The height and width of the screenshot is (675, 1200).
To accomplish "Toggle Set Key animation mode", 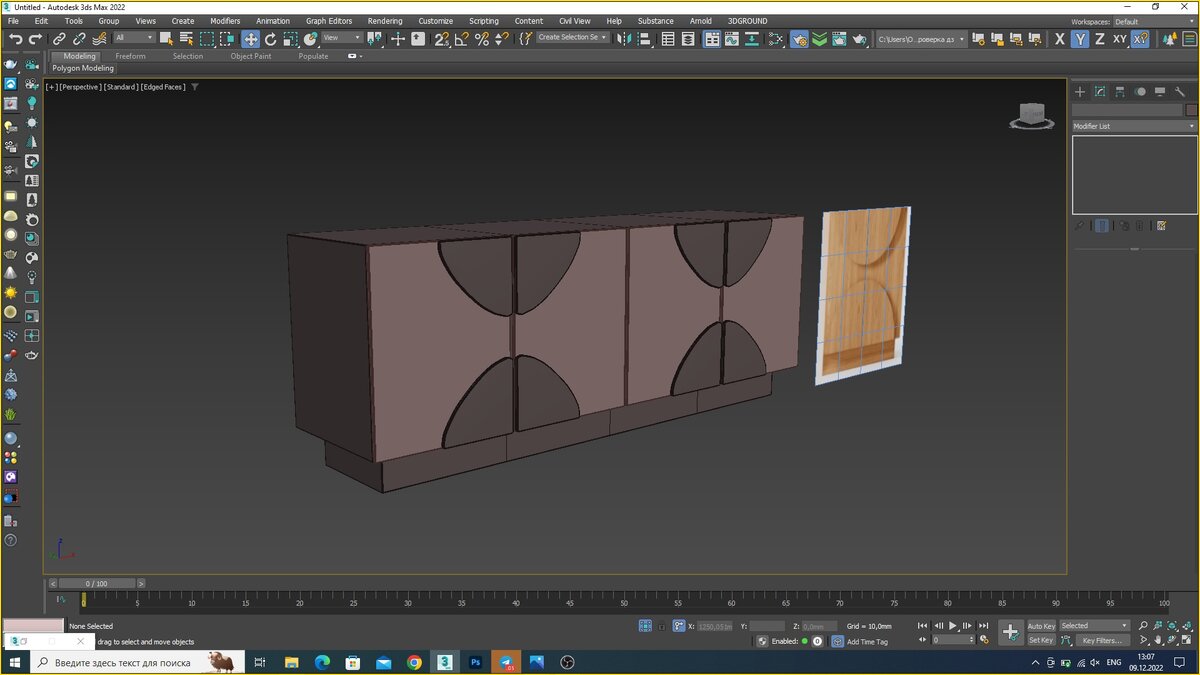I will pos(1041,640).
